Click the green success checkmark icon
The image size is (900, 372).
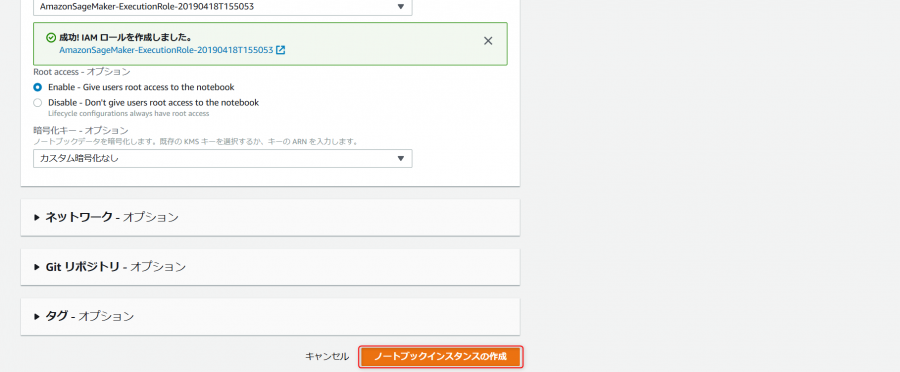(x=51, y=37)
